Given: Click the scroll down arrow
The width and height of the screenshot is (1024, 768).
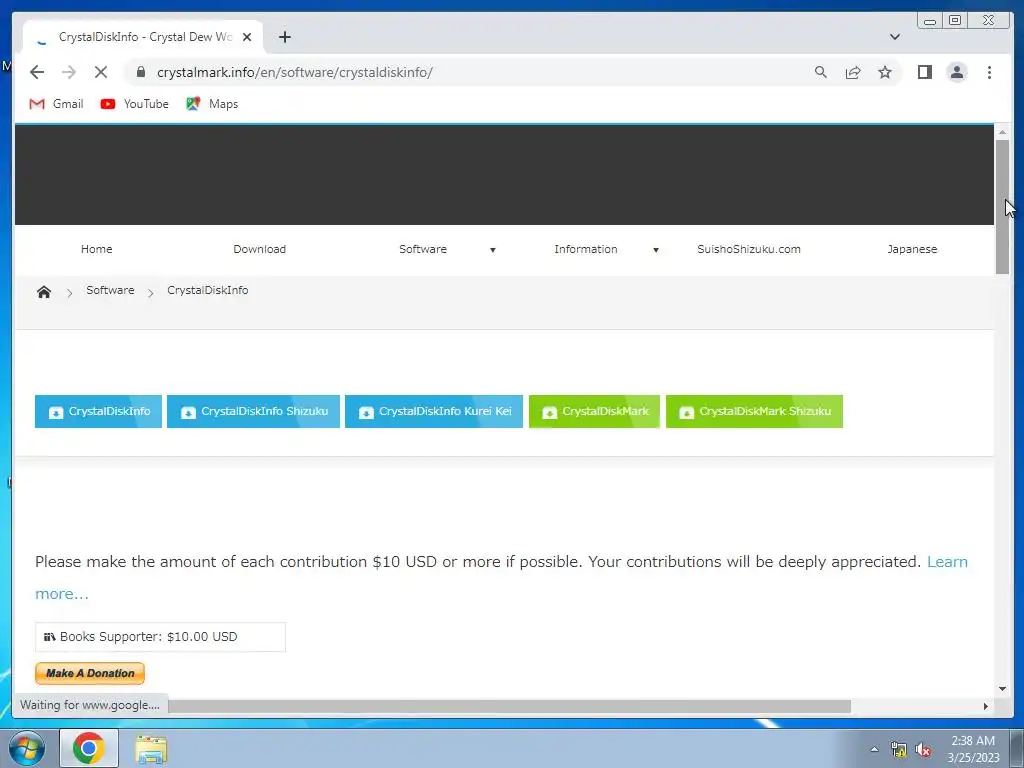Looking at the screenshot, I should [x=1002, y=688].
